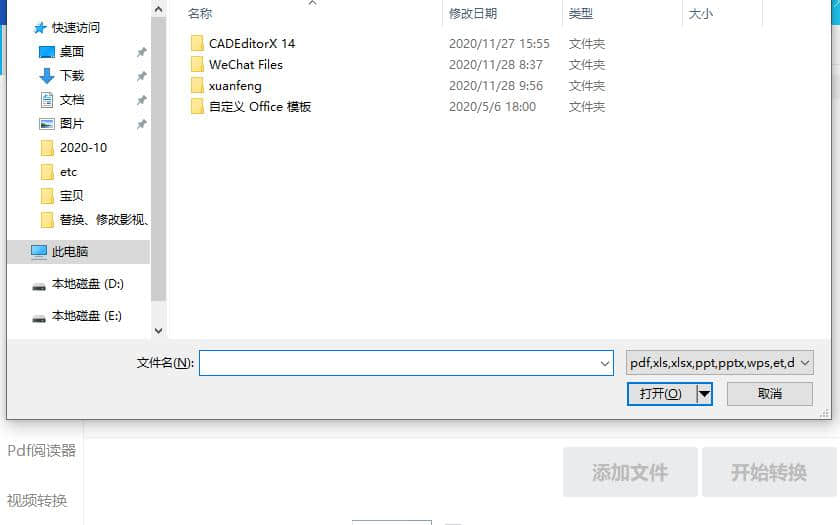Open 本地磁盘 (D:) drive
840x525 pixels.
tap(87, 284)
